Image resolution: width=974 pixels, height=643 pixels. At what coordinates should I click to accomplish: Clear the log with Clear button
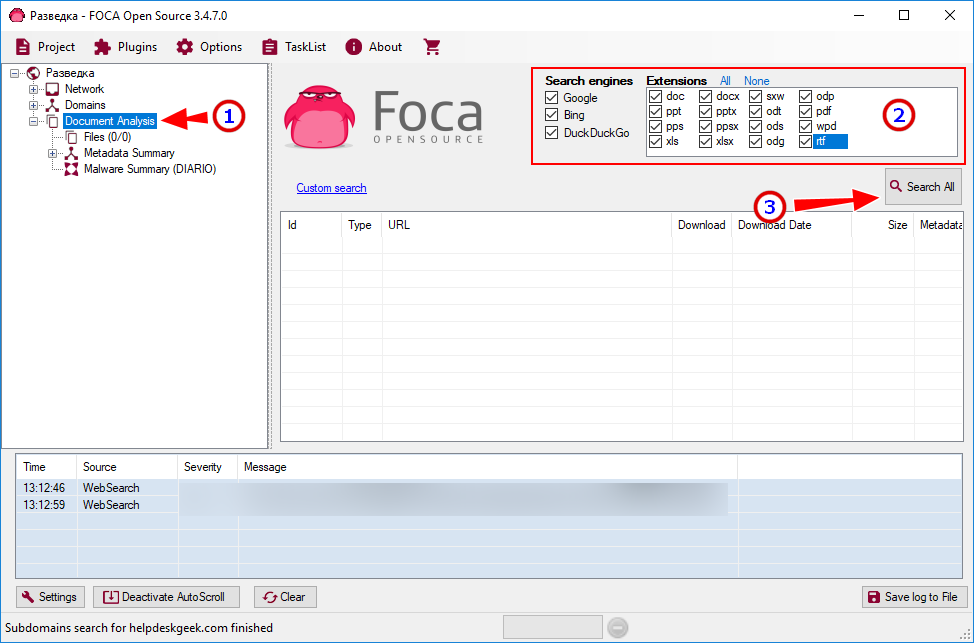[285, 597]
